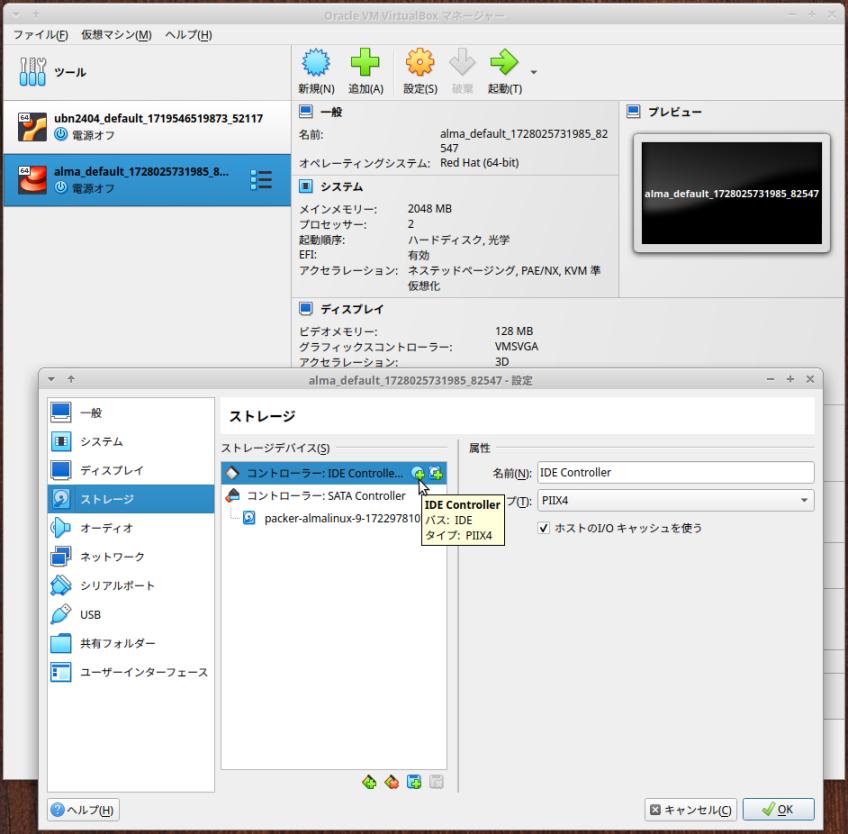Image resolution: width=848 pixels, height=834 pixels.
Task: Click the New (新規) VM toolbar icon
Action: [x=316, y=63]
